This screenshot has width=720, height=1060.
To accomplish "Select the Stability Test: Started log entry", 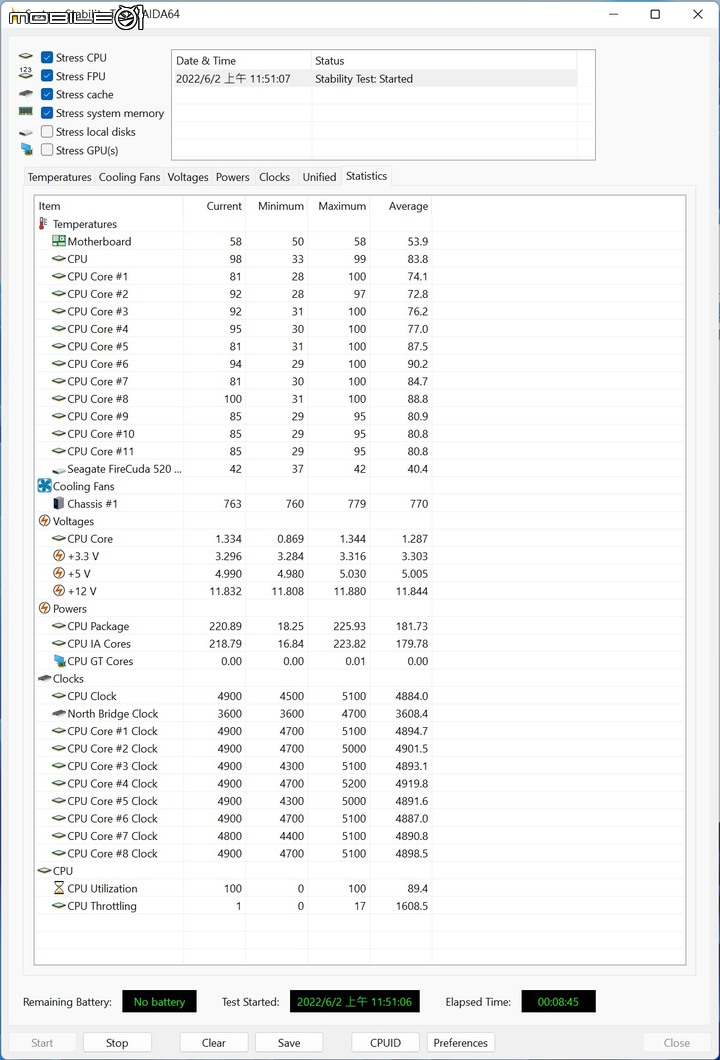I will (375, 78).
